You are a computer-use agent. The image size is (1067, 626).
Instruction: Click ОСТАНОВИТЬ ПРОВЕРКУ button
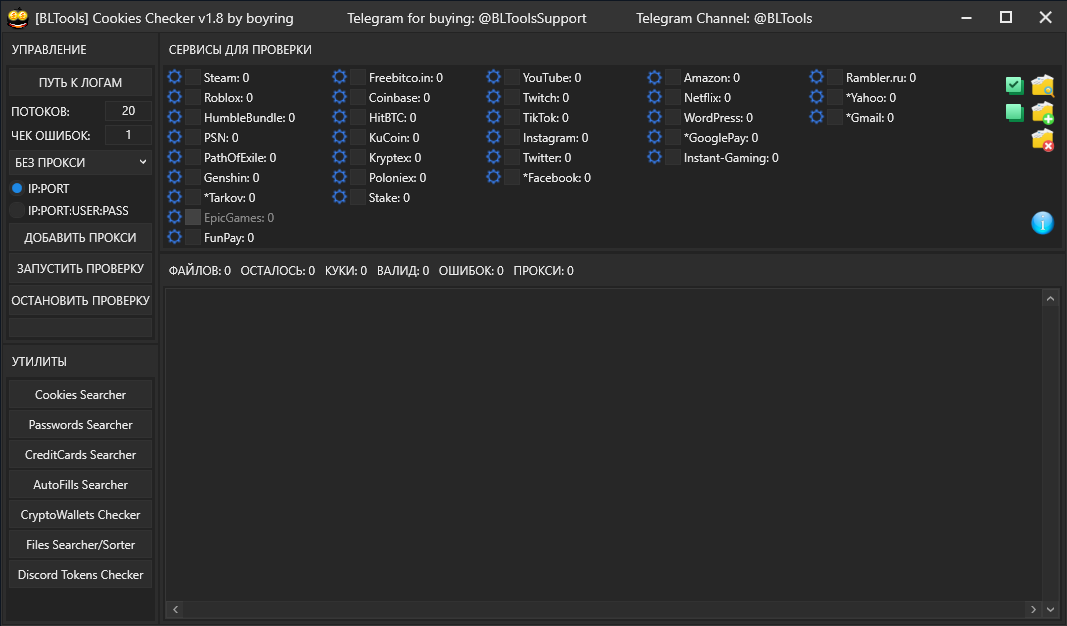coord(80,300)
